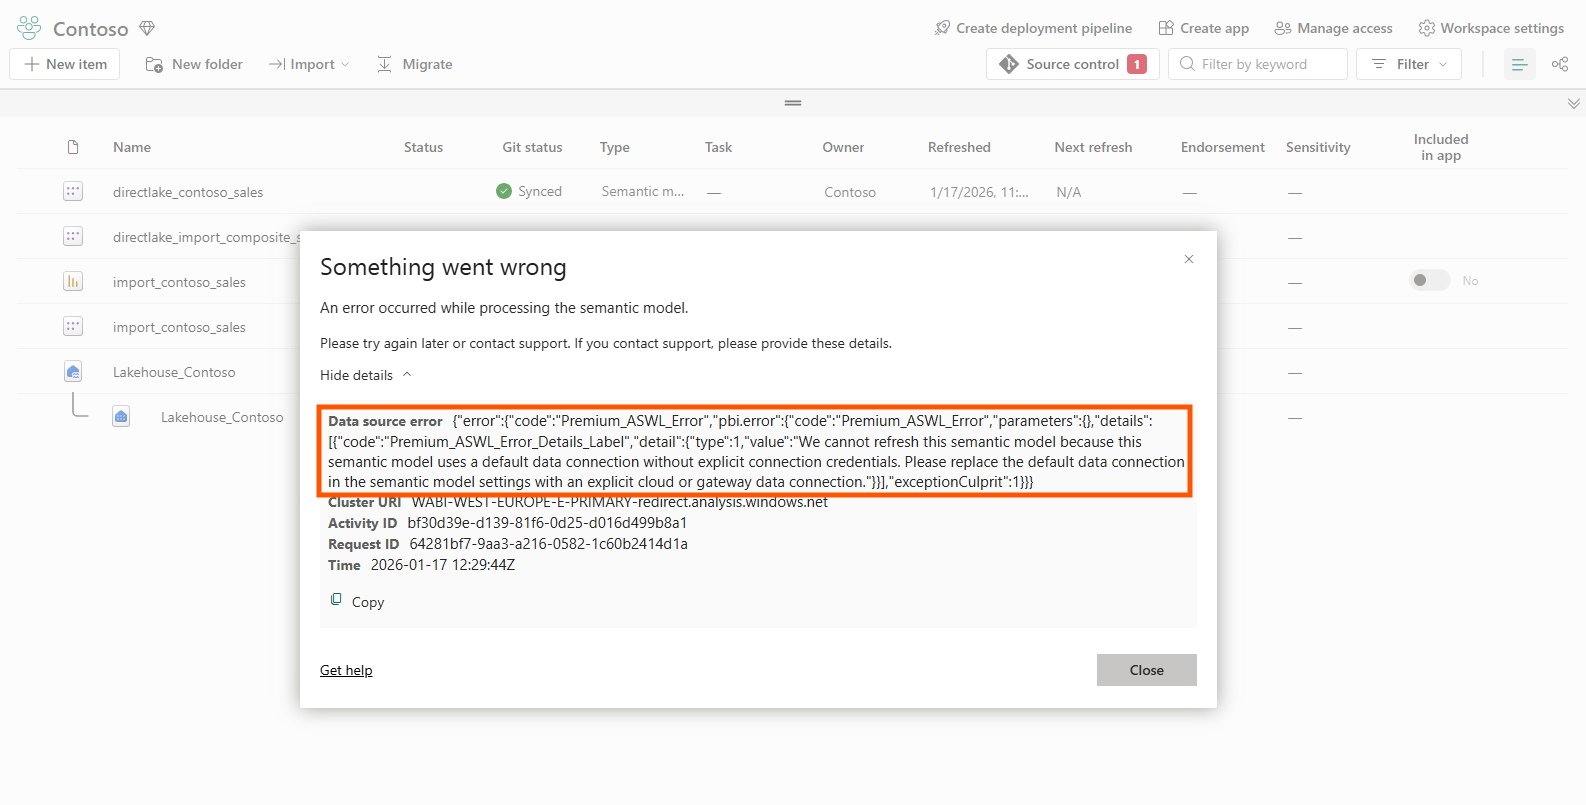Click the Time value 2026-01-17 12:29:44Z
The width and height of the screenshot is (1586, 805).
pyautogui.click(x=443, y=565)
